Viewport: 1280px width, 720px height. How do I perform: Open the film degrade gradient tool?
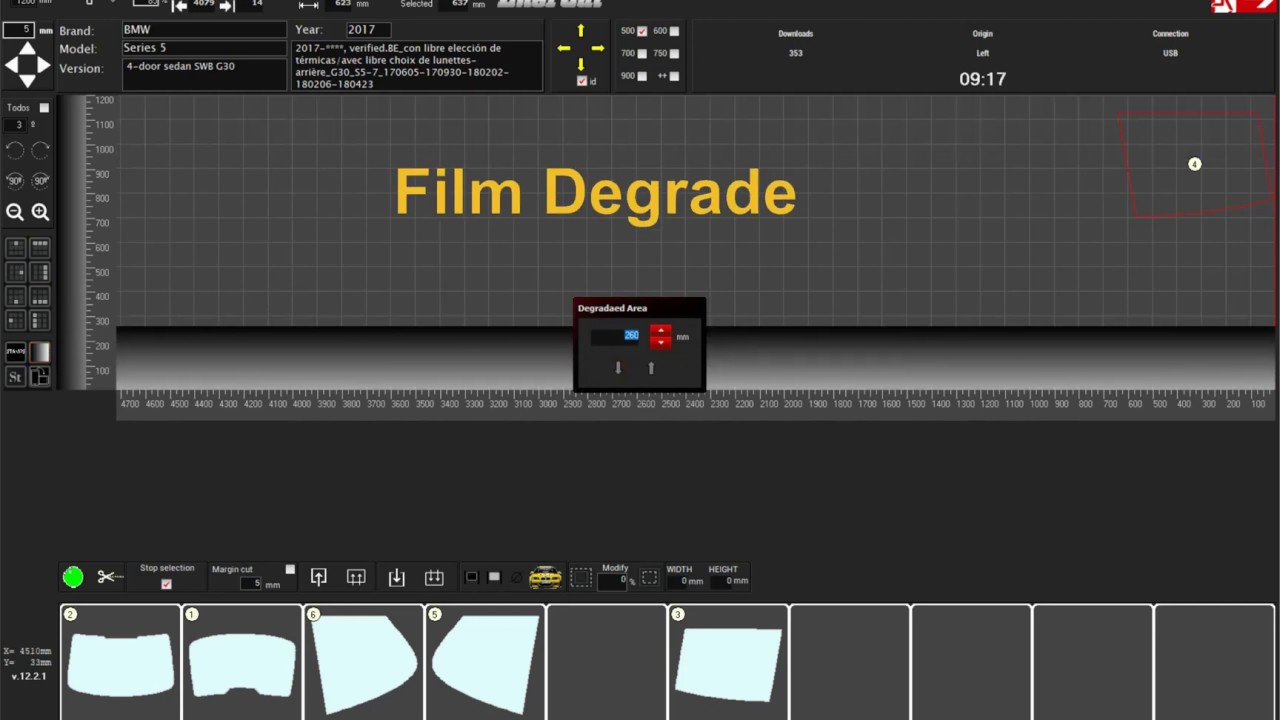coord(40,352)
